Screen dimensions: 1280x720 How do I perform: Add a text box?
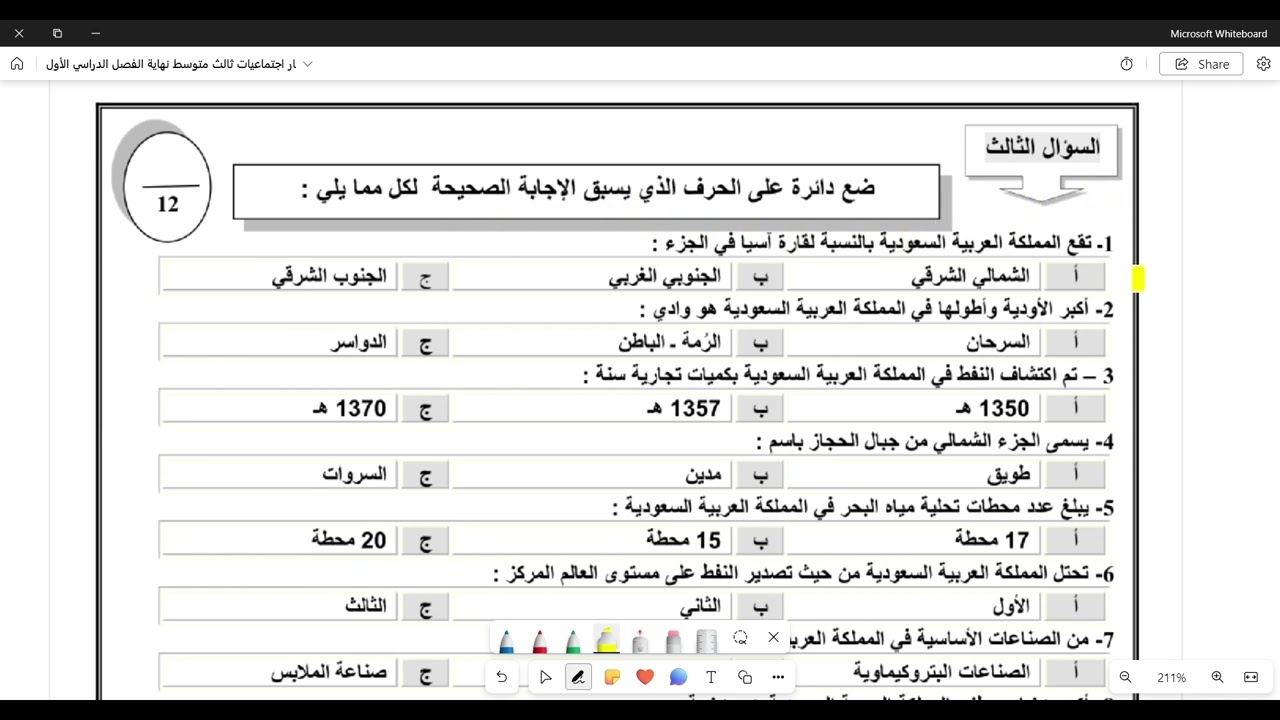[711, 677]
